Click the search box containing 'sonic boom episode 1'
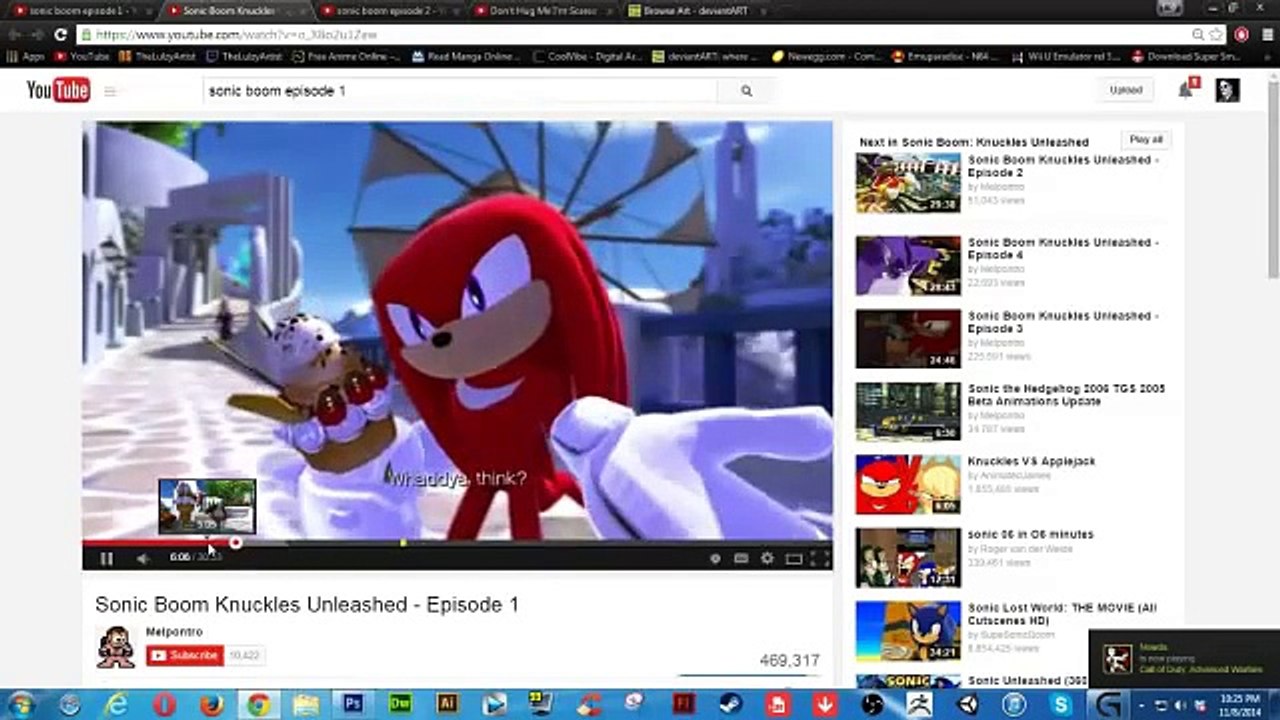 (x=460, y=91)
